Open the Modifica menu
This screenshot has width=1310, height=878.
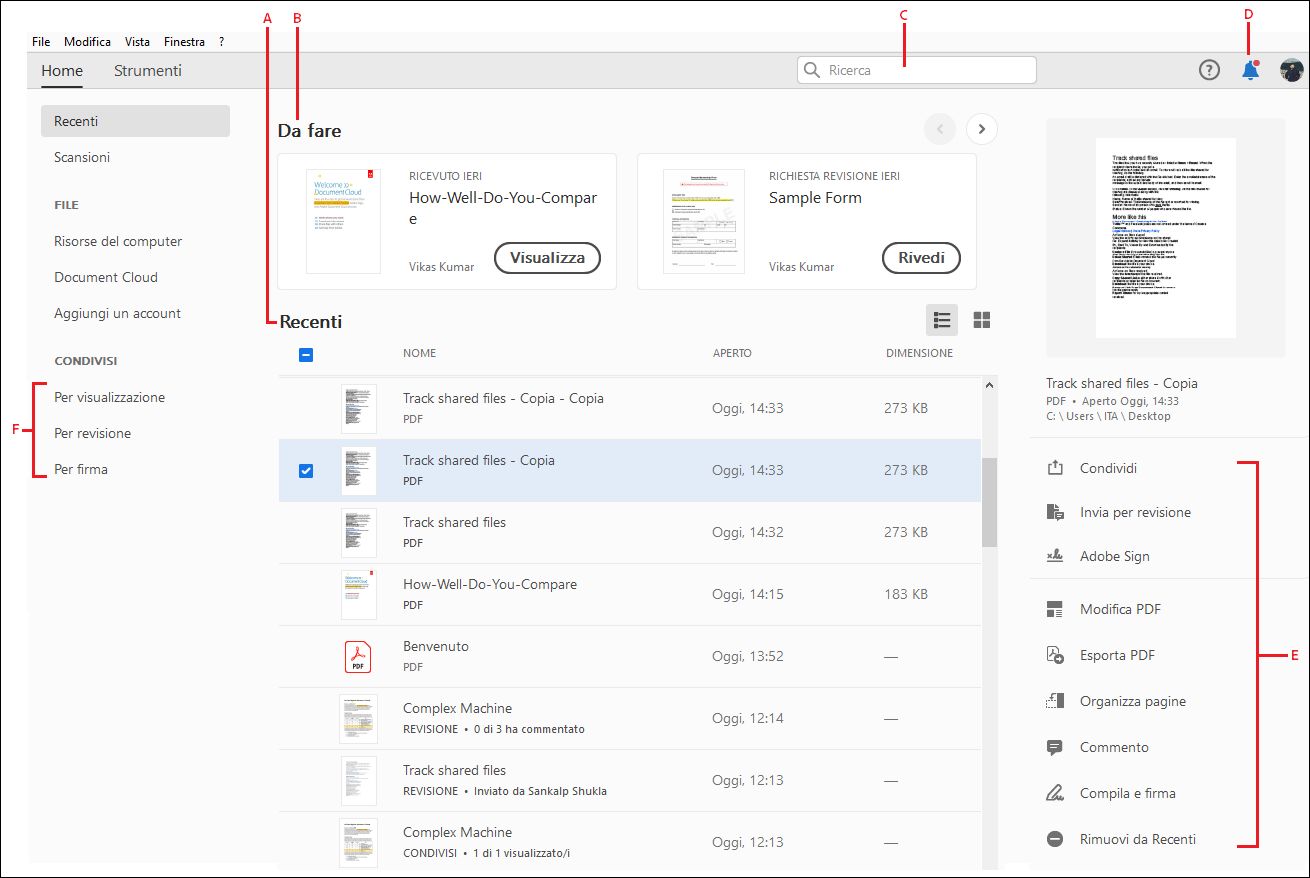(x=87, y=42)
